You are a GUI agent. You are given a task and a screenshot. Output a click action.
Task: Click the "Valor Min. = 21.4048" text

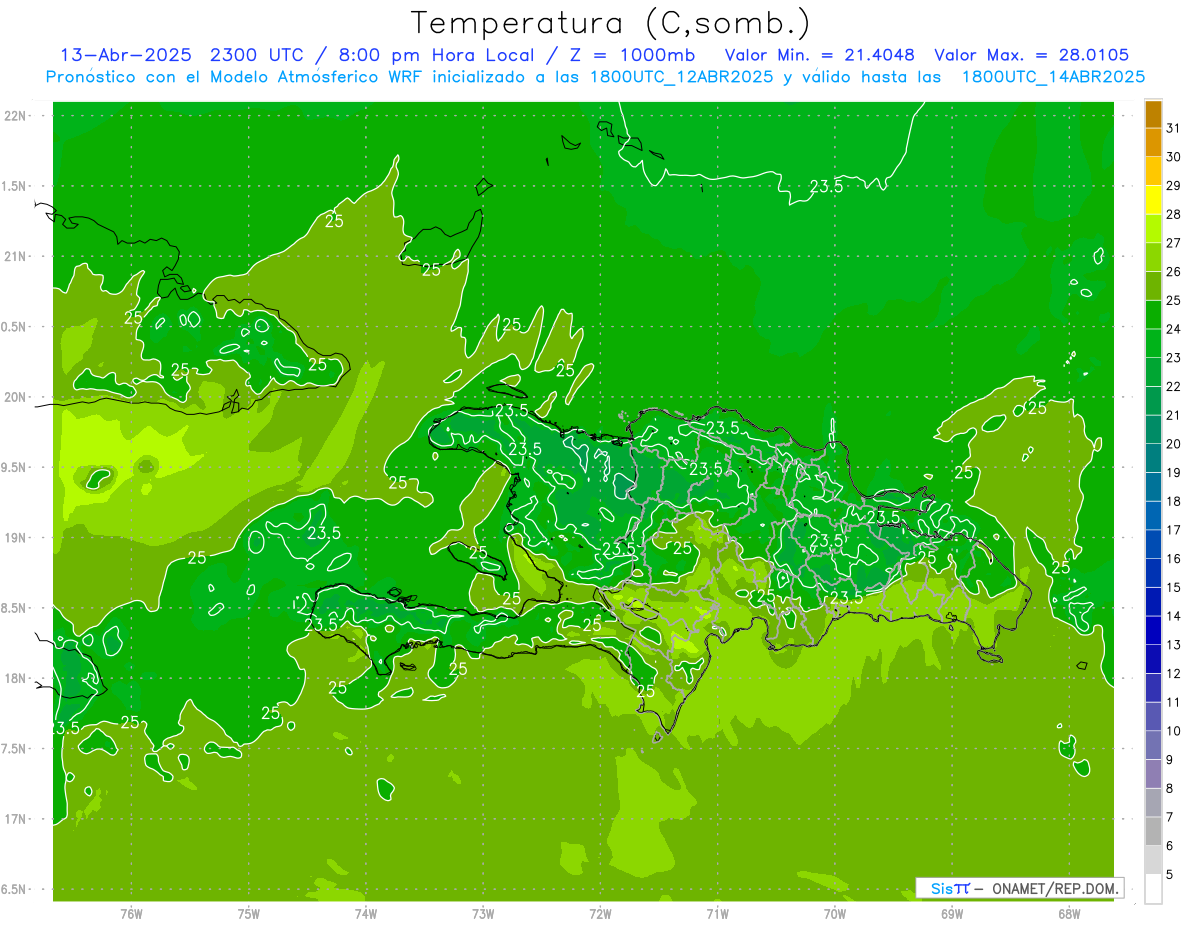819,55
